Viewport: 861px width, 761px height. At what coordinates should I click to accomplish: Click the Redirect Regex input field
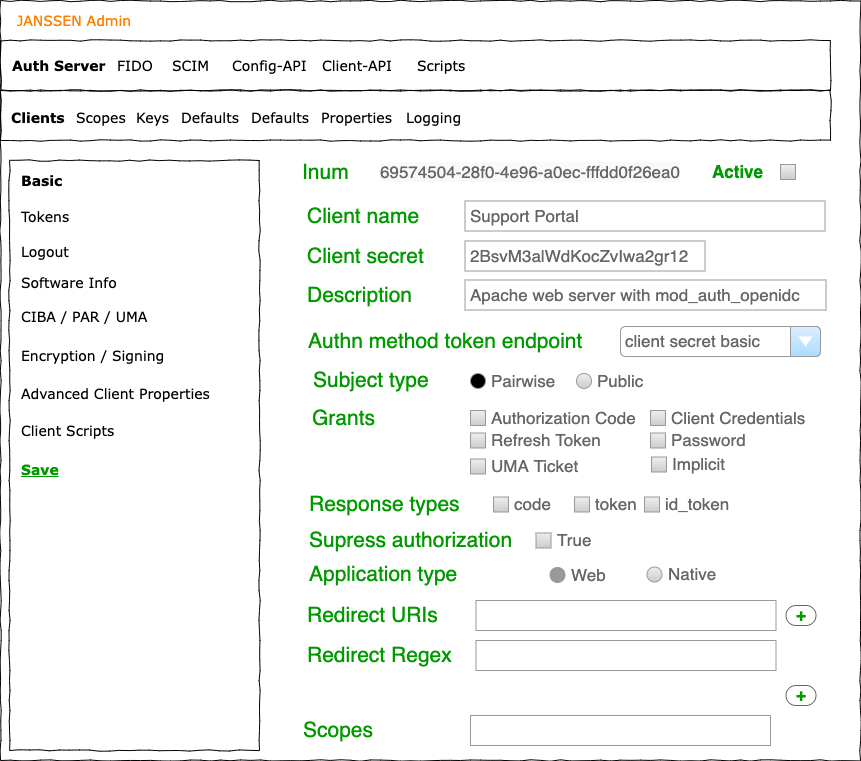coord(625,656)
